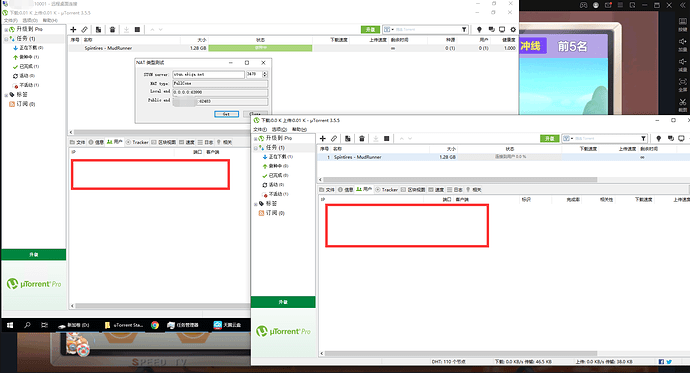Screen dimensions: 690x373
Task: Click the black Stop square icon in the front window toolbar
Action: click(x=386, y=138)
